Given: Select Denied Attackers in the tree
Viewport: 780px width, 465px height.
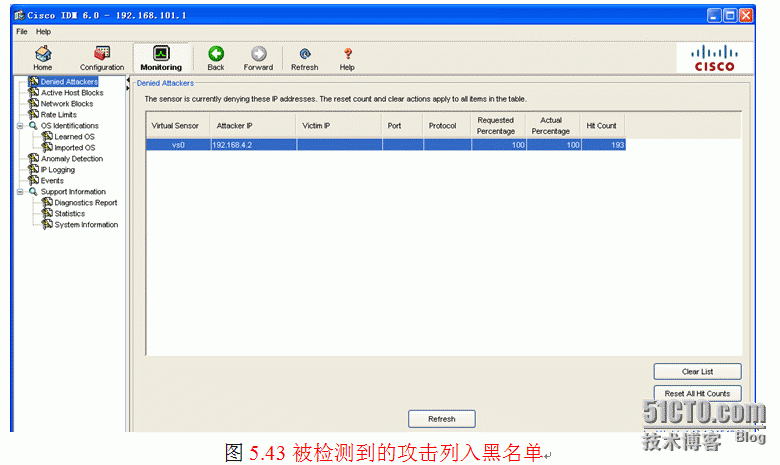Looking at the screenshot, I should pyautogui.click(x=69, y=82).
